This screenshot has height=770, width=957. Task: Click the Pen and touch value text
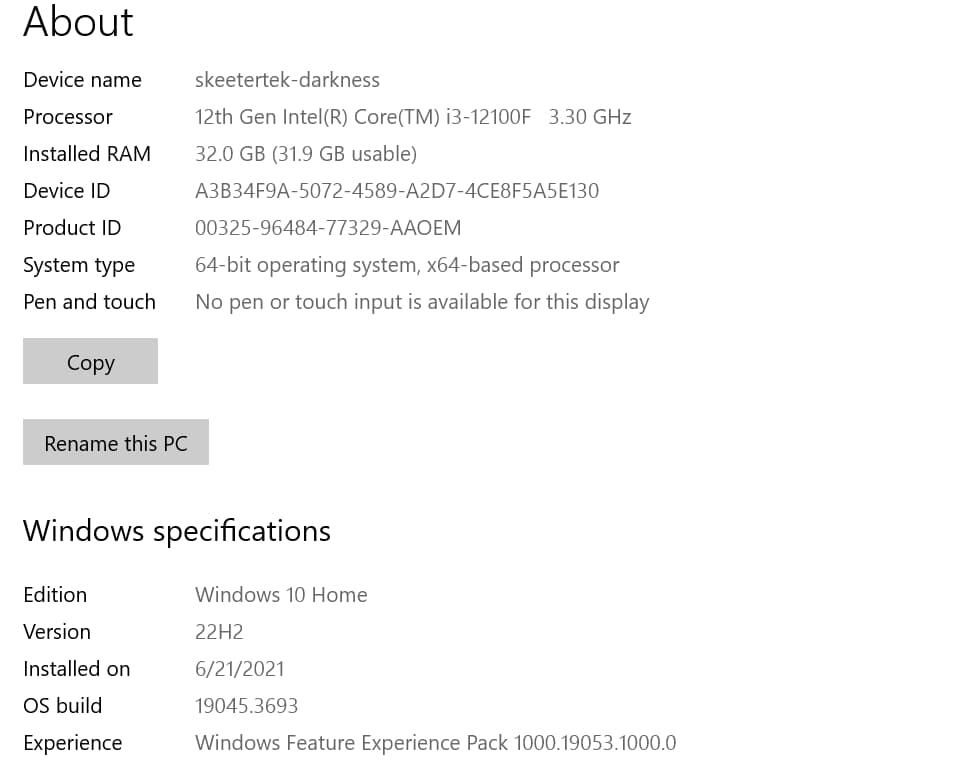[422, 303]
